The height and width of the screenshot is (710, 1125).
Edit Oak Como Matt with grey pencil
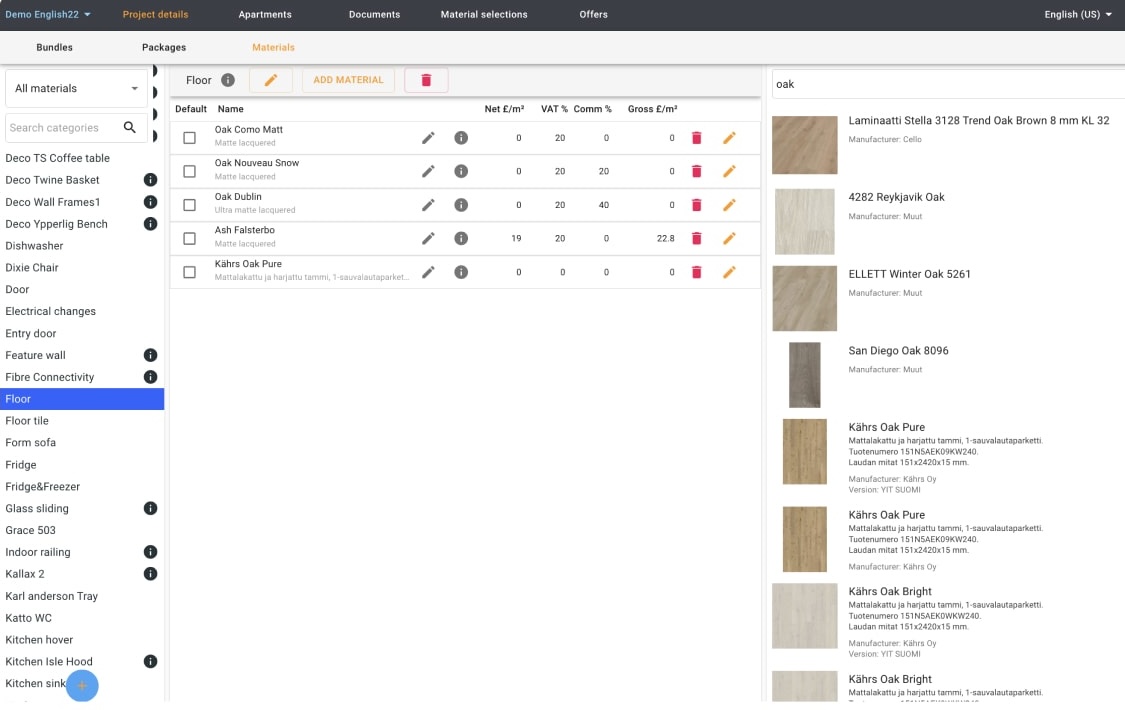point(428,138)
